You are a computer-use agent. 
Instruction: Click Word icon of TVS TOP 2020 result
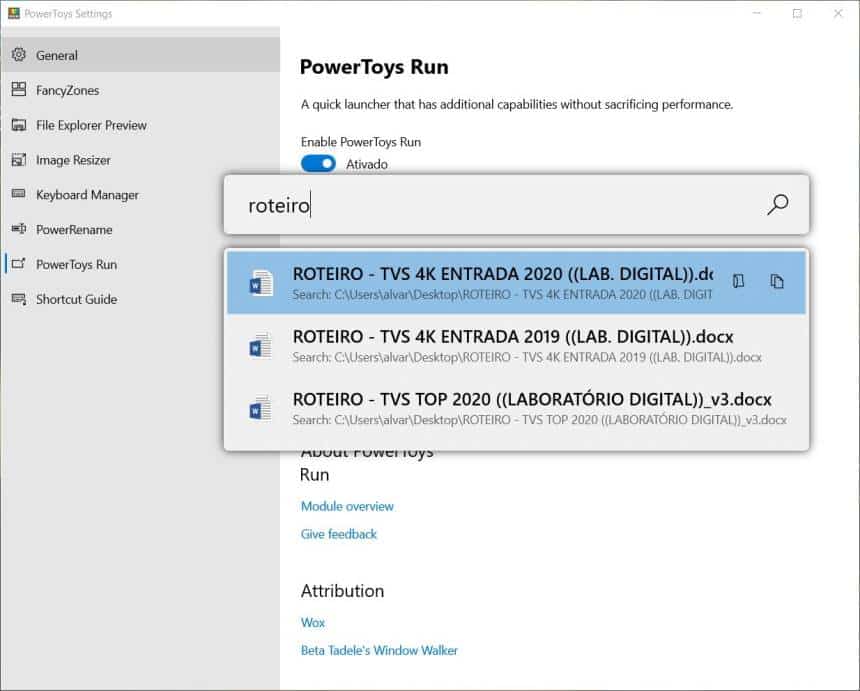261,408
